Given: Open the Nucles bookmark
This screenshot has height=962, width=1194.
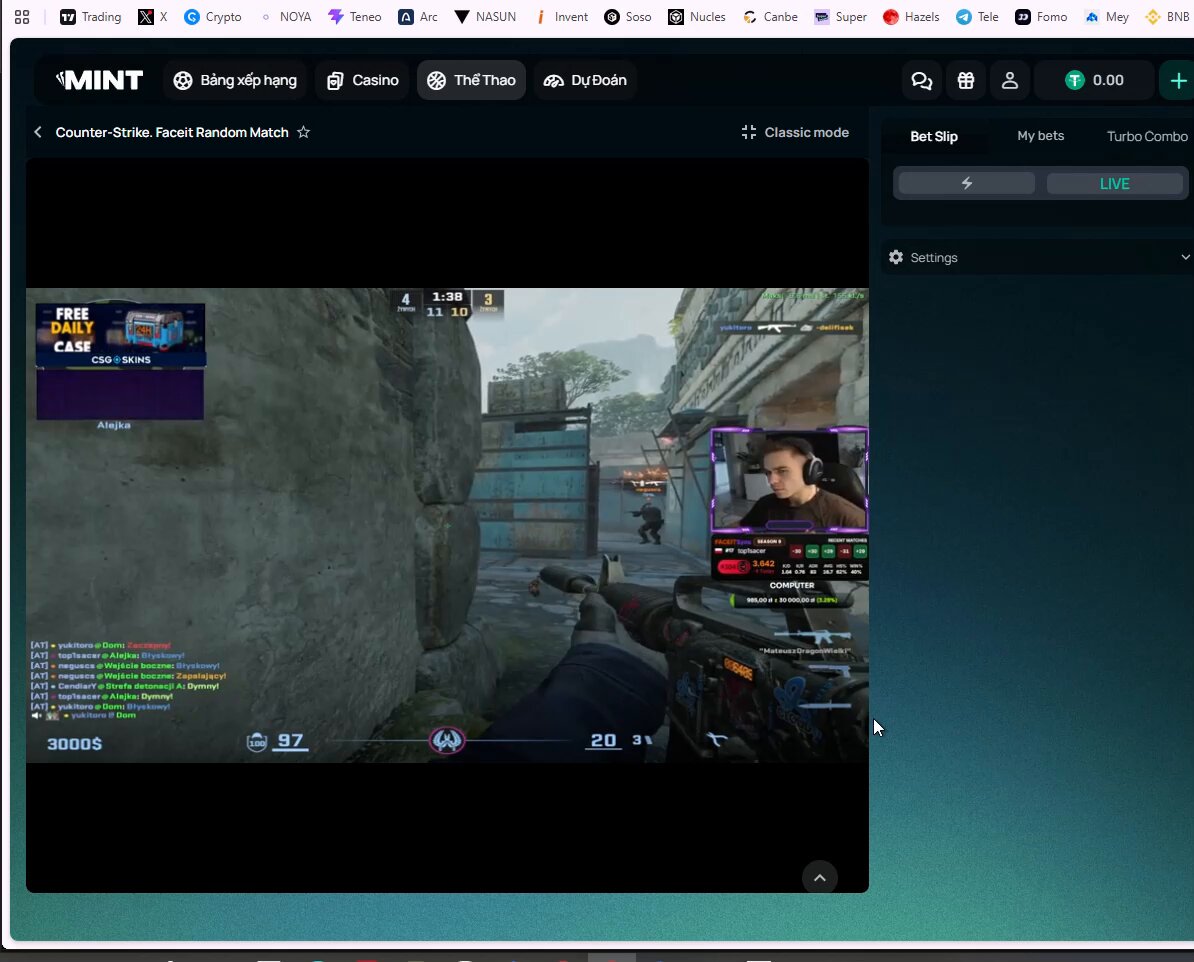Looking at the screenshot, I should 696,17.
